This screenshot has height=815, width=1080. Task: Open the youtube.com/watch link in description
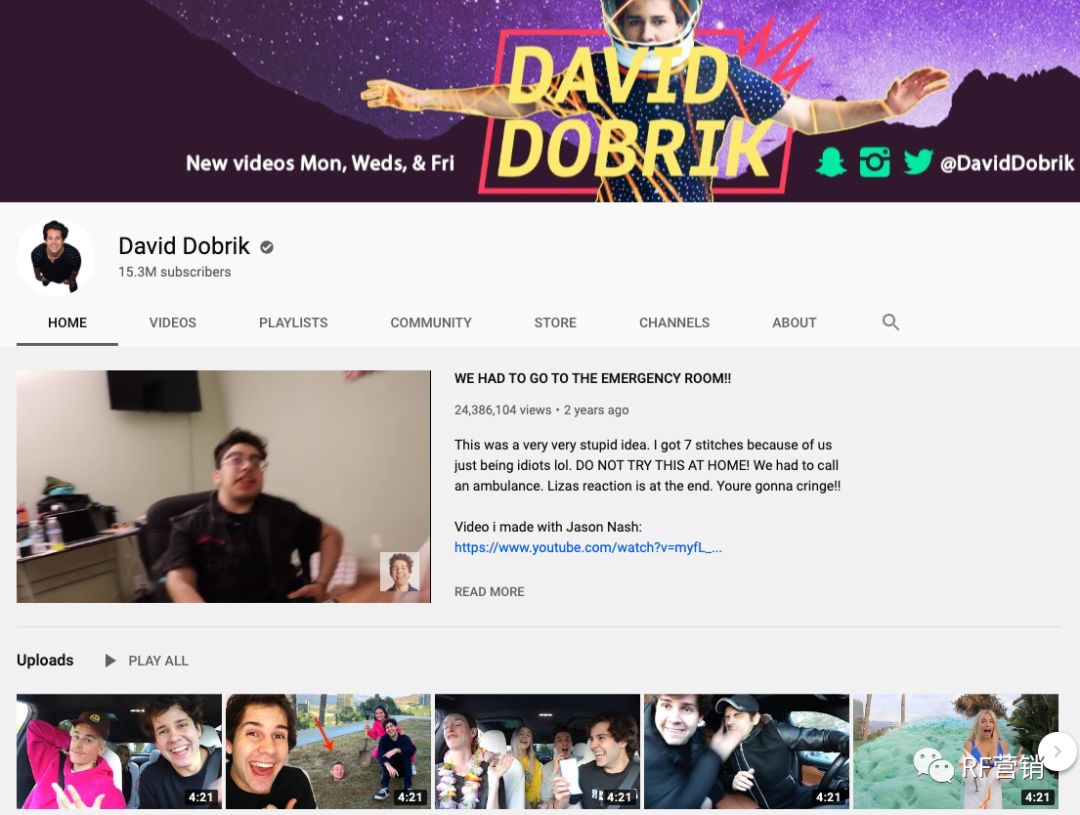pos(588,548)
